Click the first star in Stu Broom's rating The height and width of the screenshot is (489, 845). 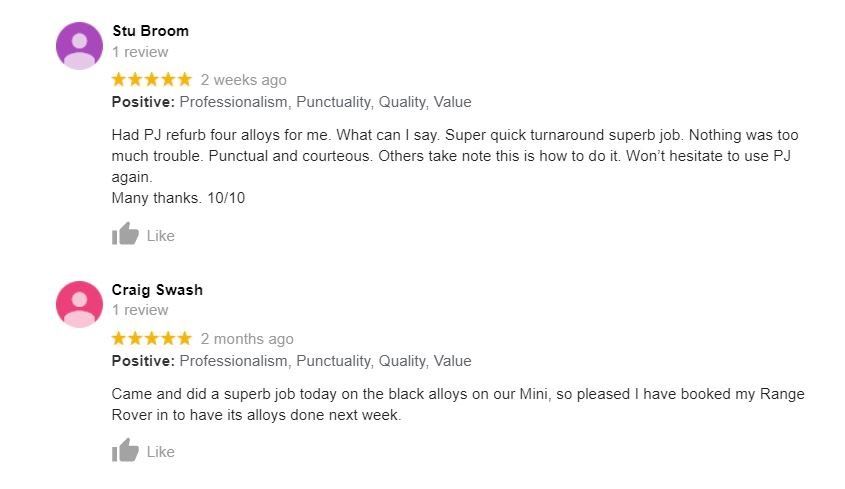pyautogui.click(x=119, y=80)
